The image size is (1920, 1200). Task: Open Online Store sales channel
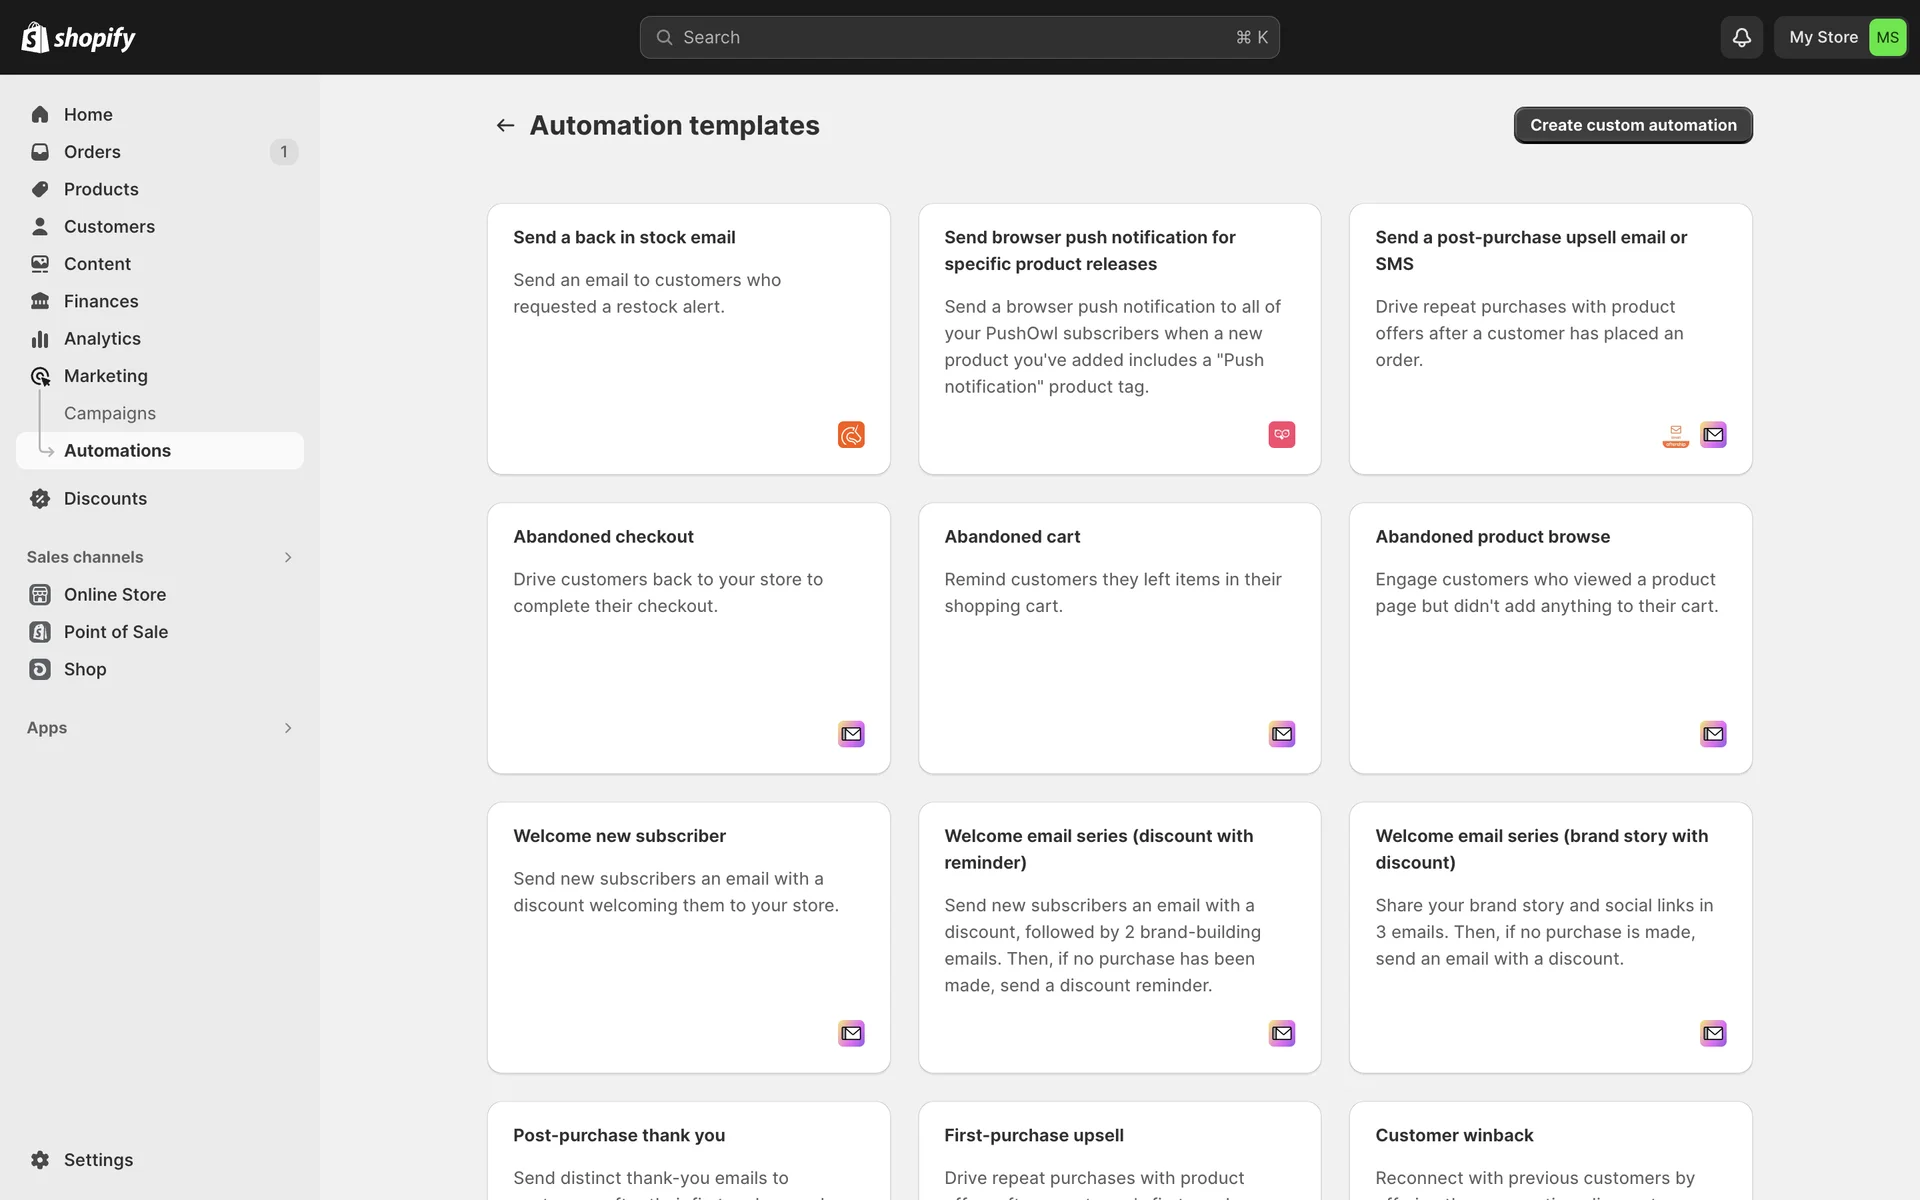coord(115,595)
